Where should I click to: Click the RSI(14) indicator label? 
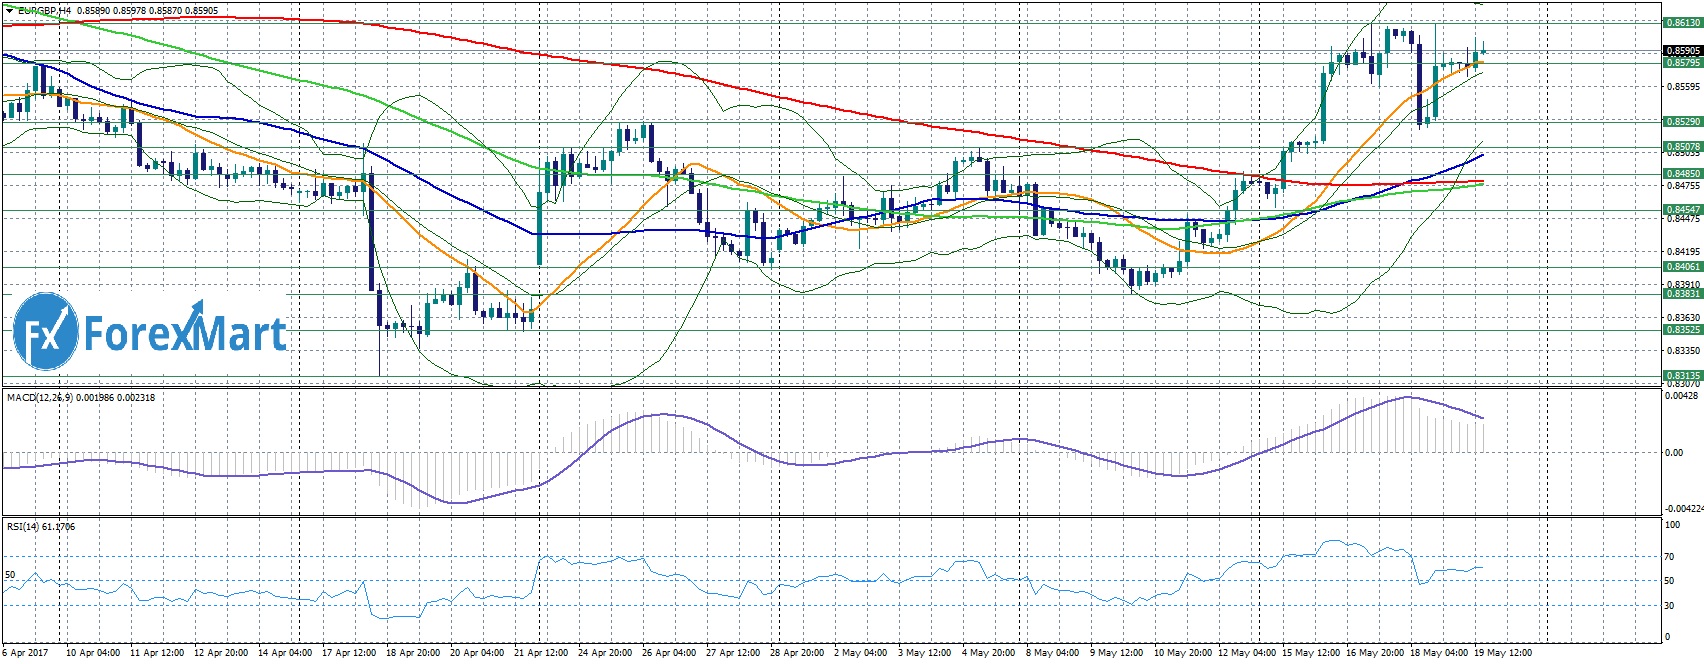[x=25, y=526]
